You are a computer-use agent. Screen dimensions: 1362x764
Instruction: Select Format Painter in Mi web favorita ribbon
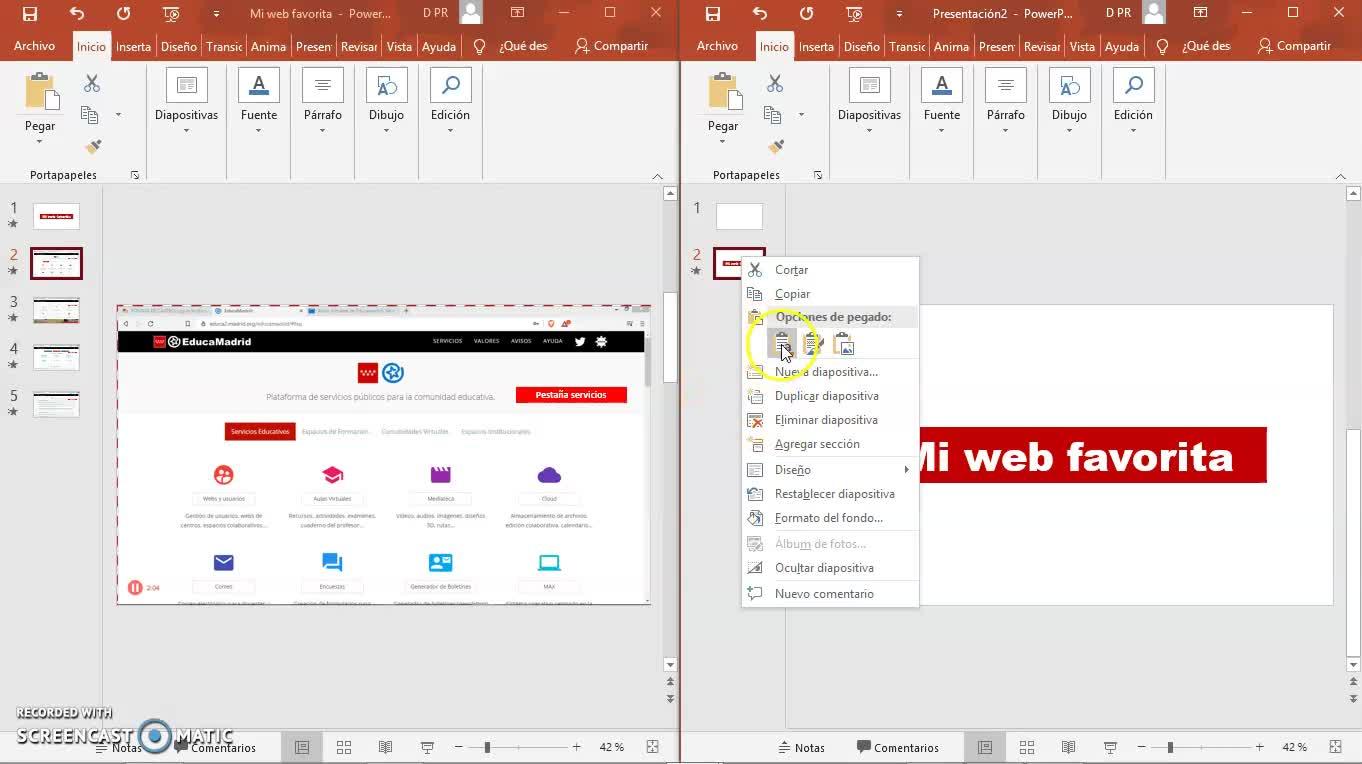(93, 147)
